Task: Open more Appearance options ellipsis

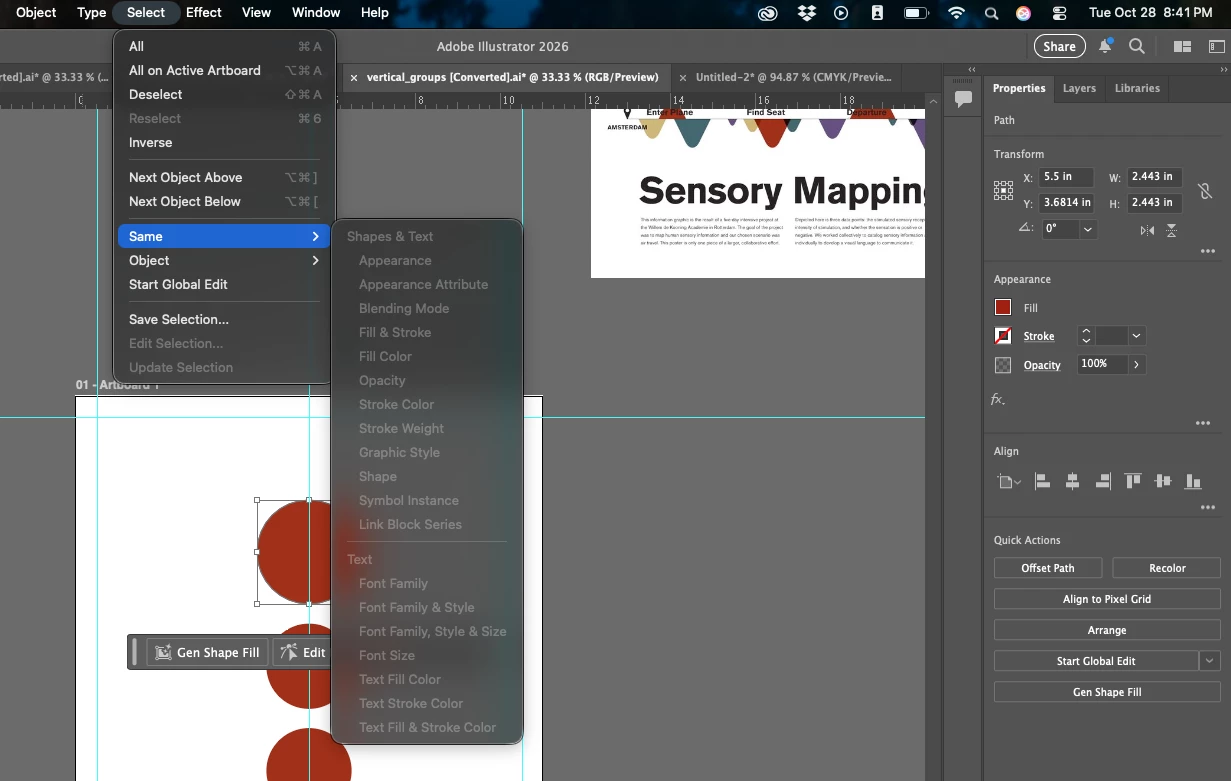Action: click(1203, 424)
